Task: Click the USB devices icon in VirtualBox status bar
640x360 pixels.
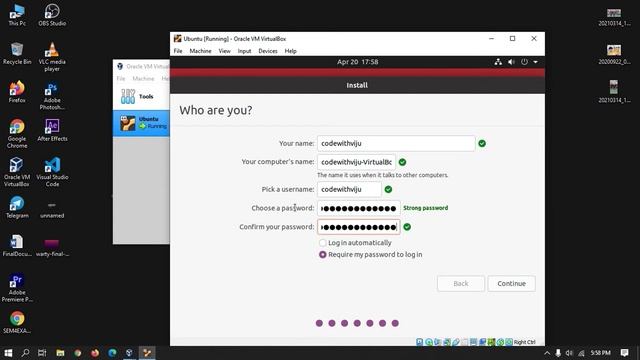Action: (456, 342)
